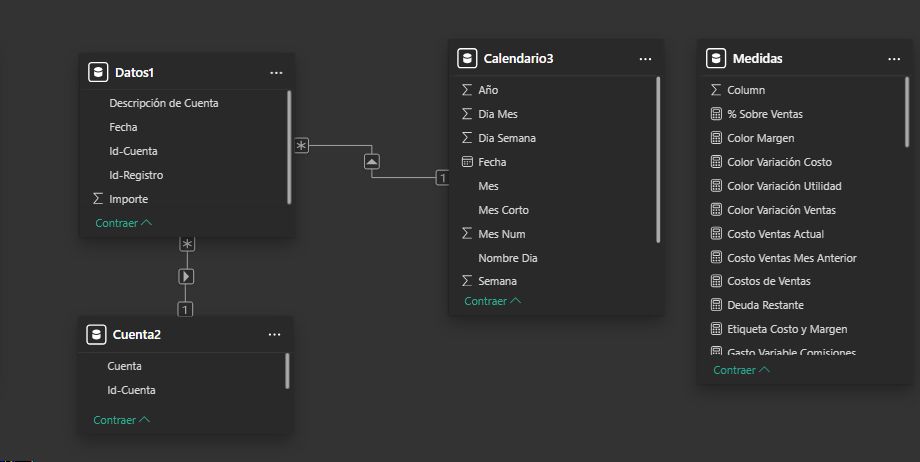Open the Datos1 more options menu
Viewport: 920px width, 462px height.
[276, 73]
